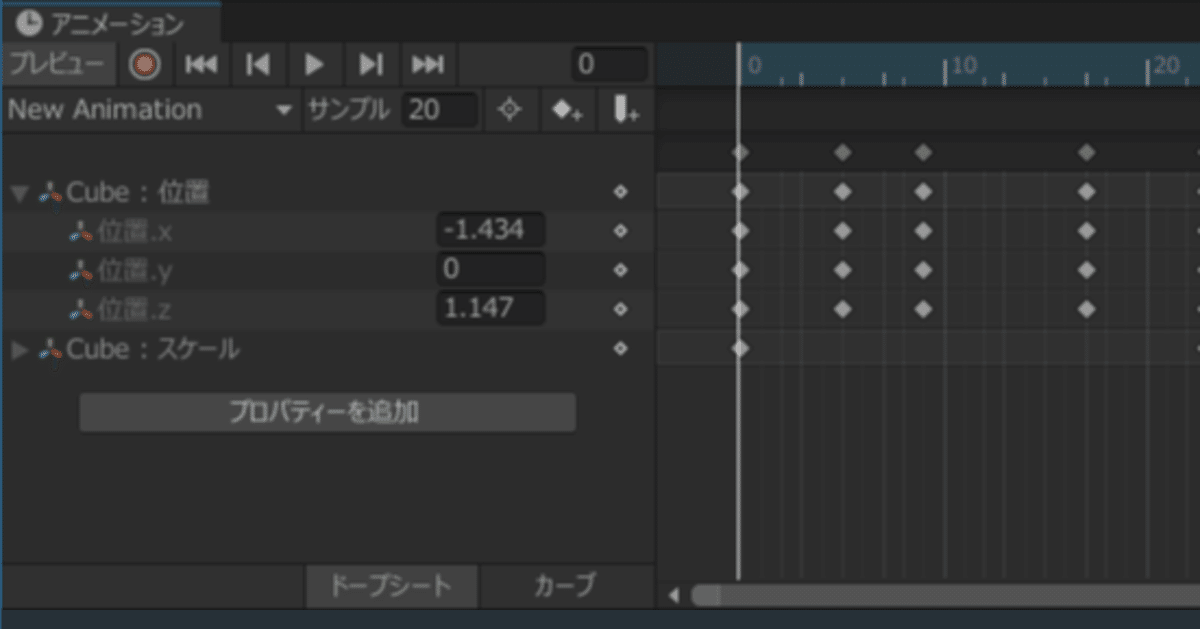Play the animation

tap(315, 64)
